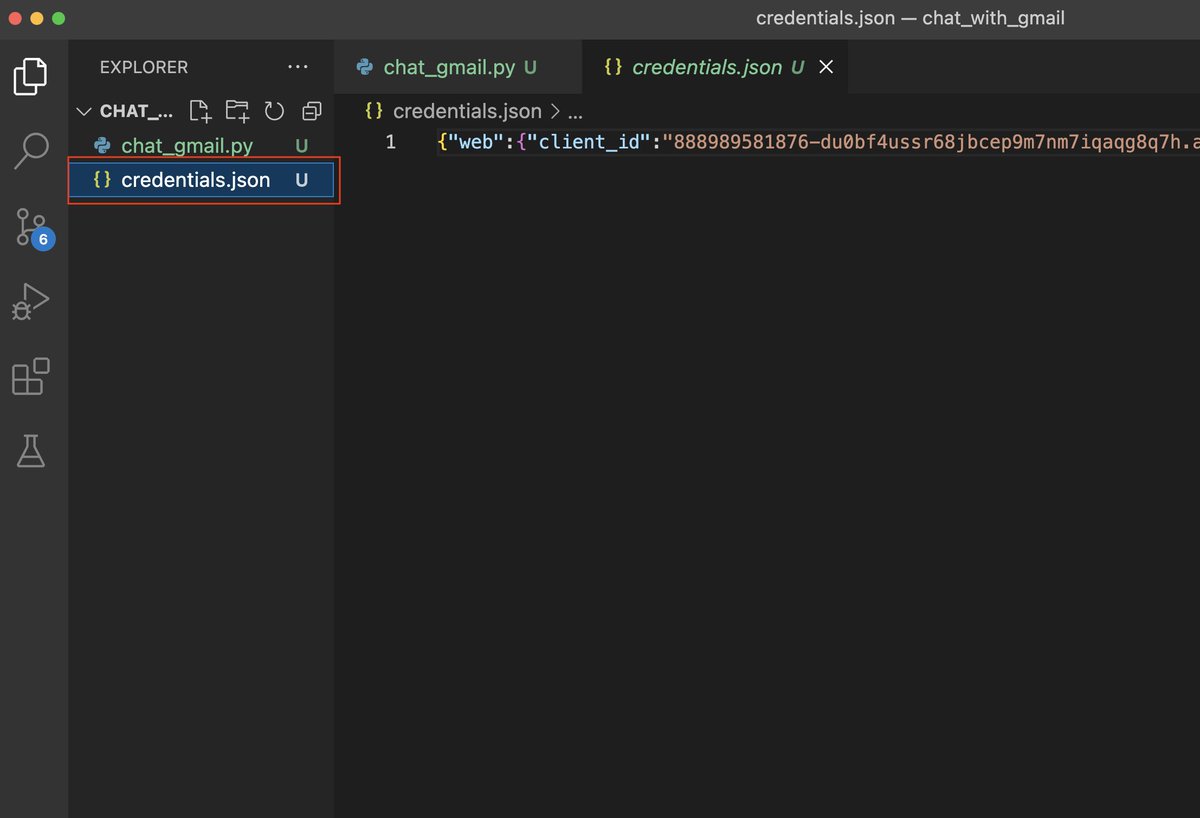This screenshot has width=1200, height=818.
Task: Open the Run and Debug view
Action: [x=31, y=302]
